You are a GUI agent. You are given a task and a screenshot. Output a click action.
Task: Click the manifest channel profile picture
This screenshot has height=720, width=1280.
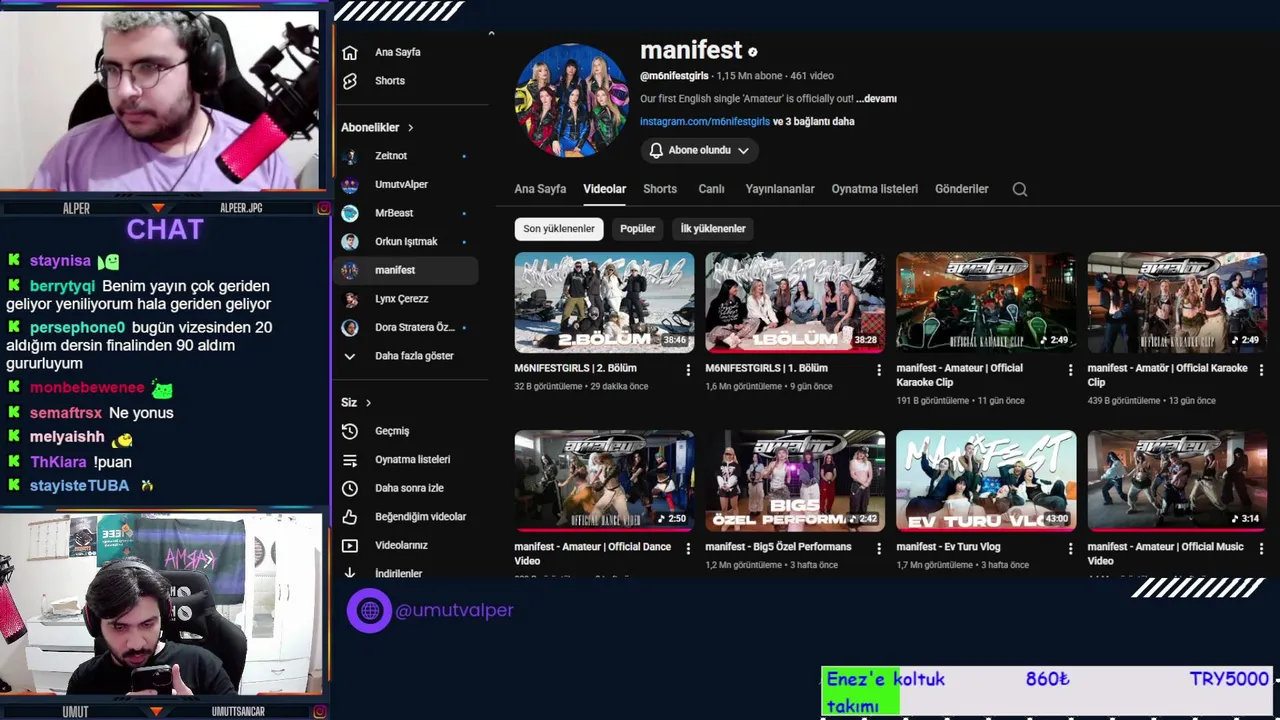pos(571,100)
